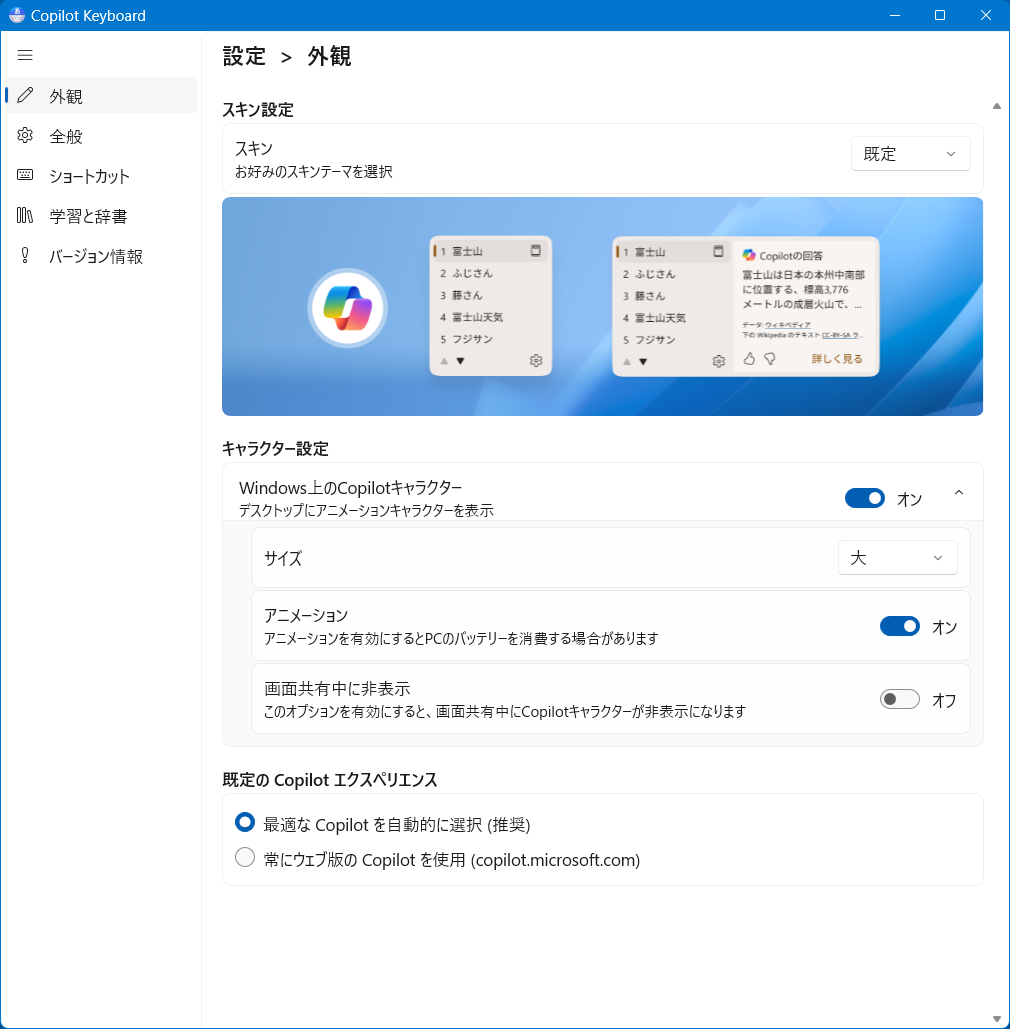Click 詳しく見る link in preview

(837, 358)
